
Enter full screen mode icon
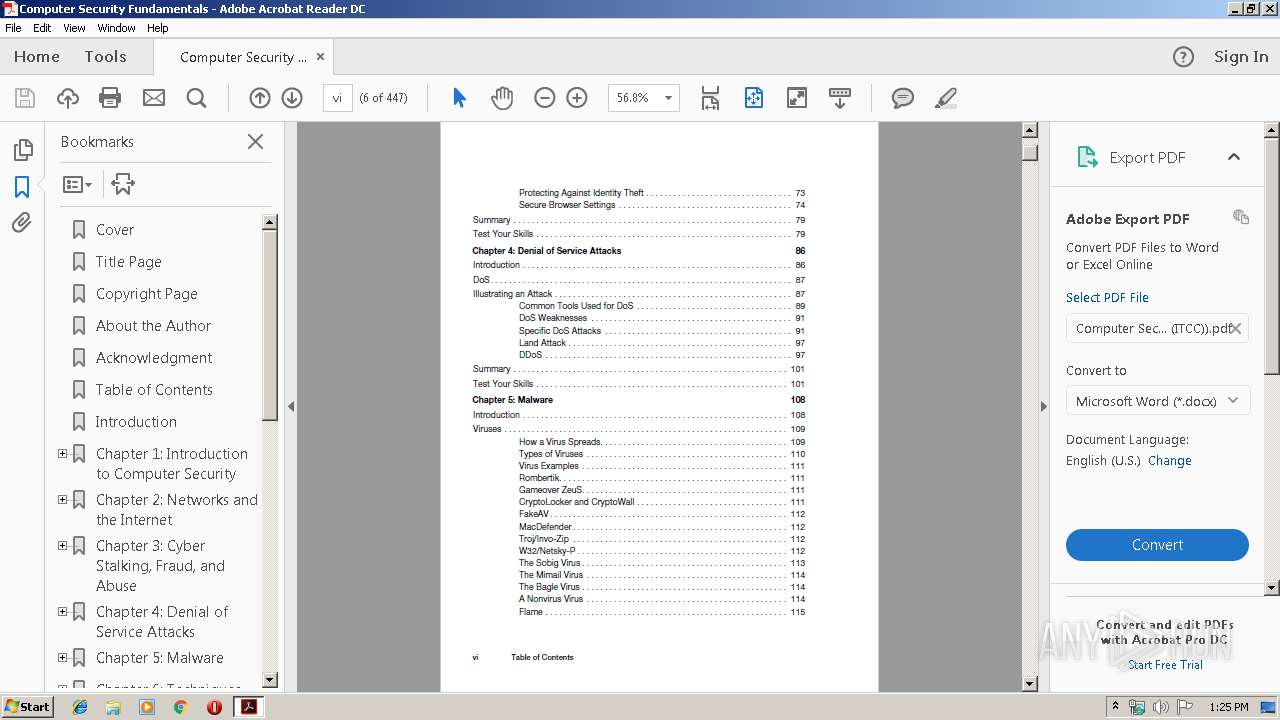(x=797, y=98)
